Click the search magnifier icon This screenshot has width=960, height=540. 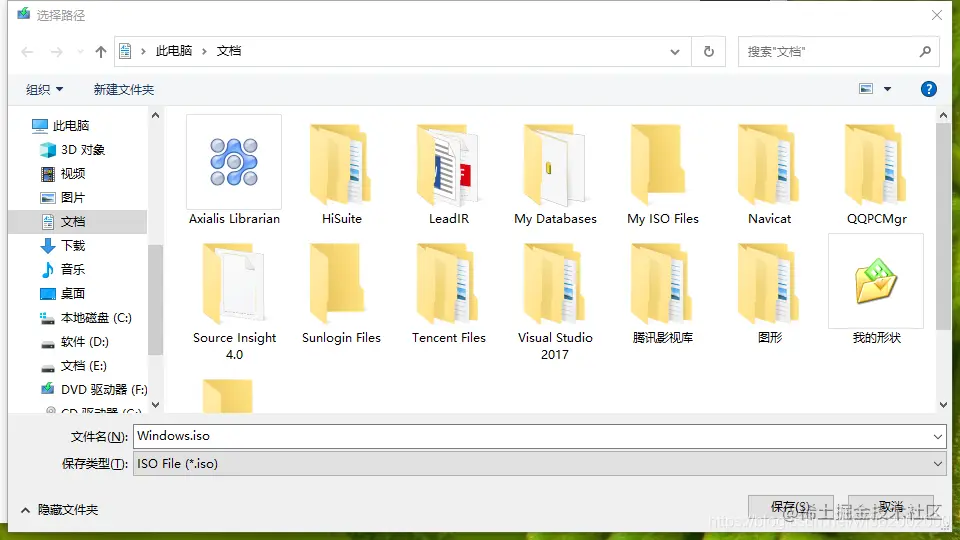925,51
